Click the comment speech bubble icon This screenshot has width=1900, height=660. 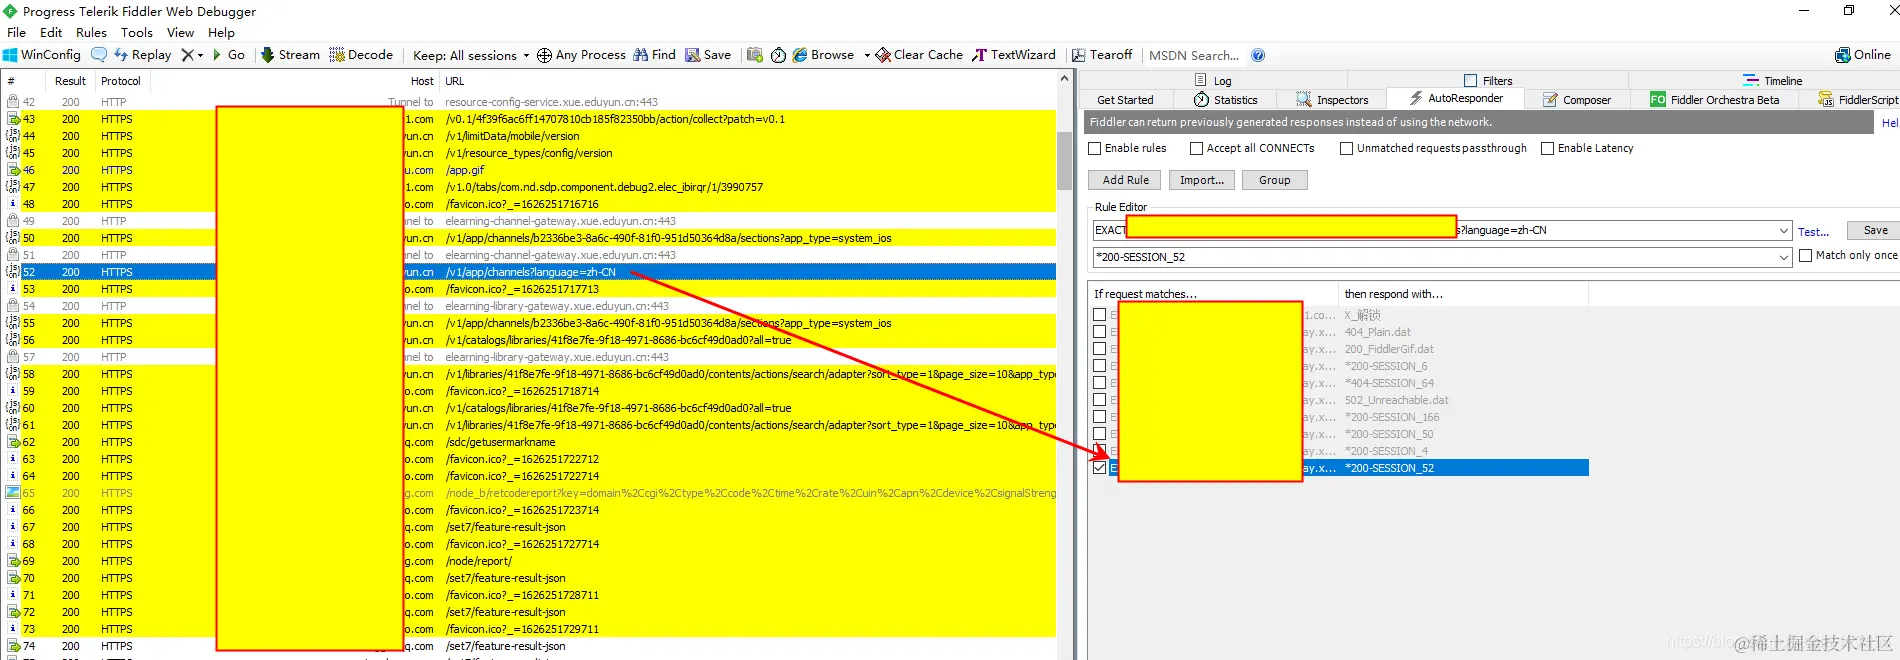coord(98,55)
